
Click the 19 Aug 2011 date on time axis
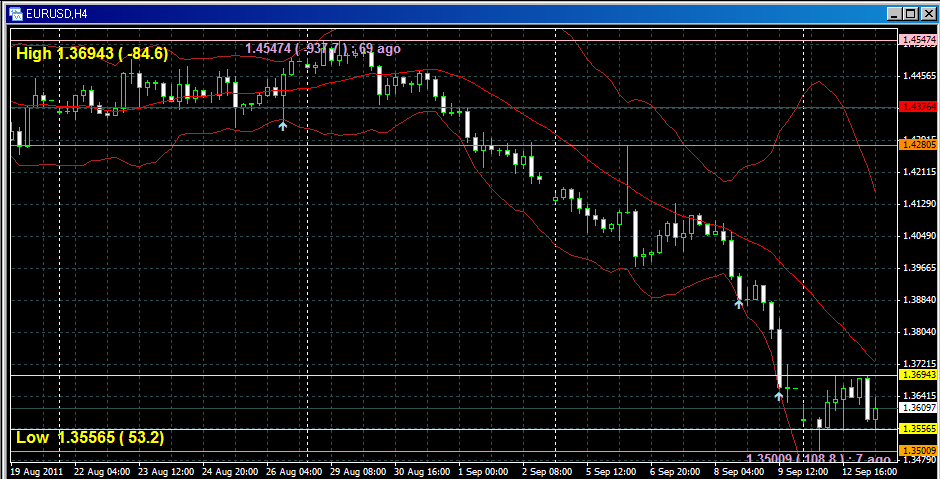click(x=36, y=469)
